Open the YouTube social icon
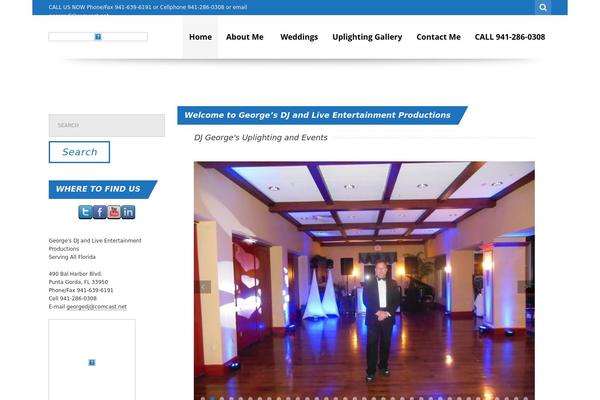Image resolution: width=600 pixels, height=400 pixels. 114,212
